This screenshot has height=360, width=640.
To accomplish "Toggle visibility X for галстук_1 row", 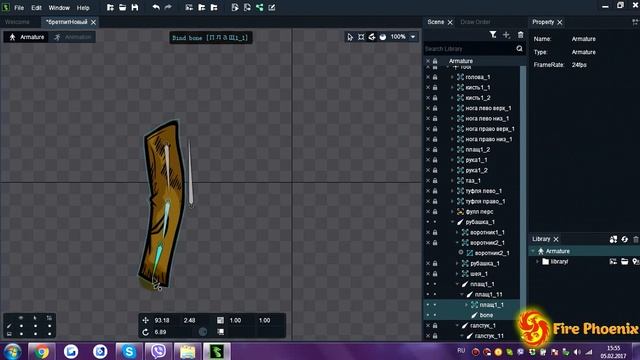I will [428, 326].
